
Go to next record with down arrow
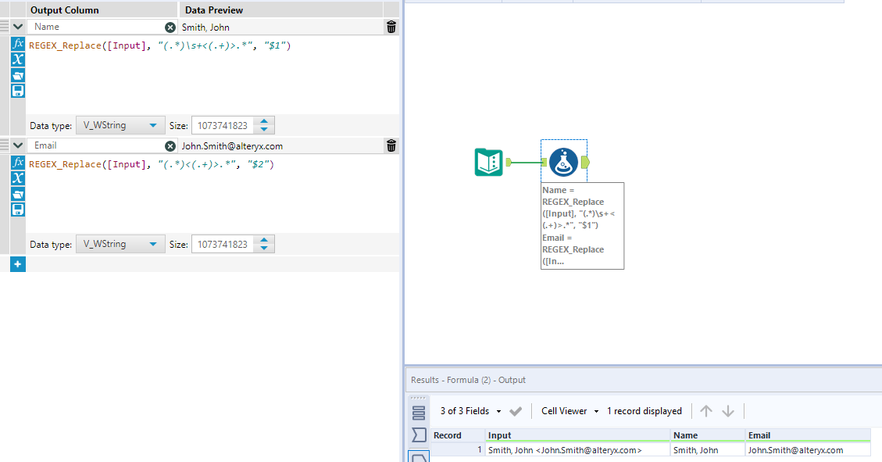728,411
